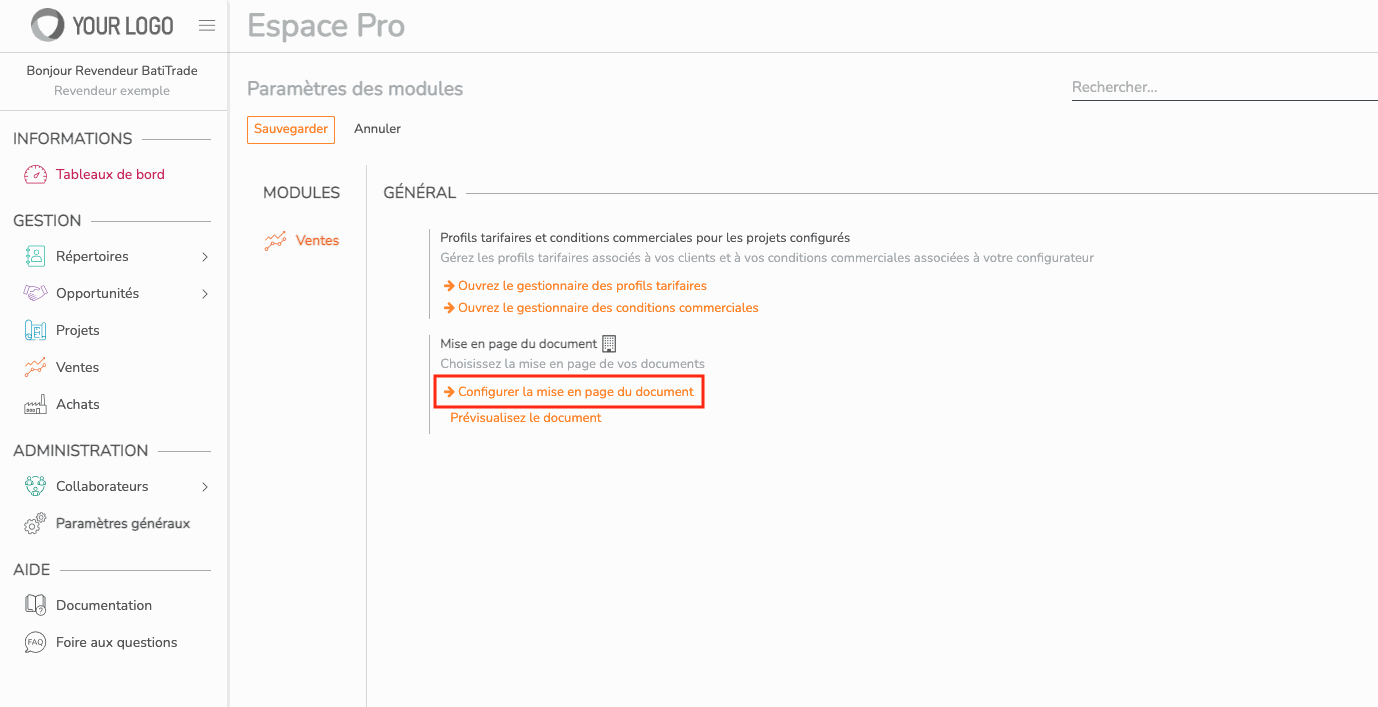Open the Foire aux questions FAQ icon
The height and width of the screenshot is (707, 1378).
36,642
